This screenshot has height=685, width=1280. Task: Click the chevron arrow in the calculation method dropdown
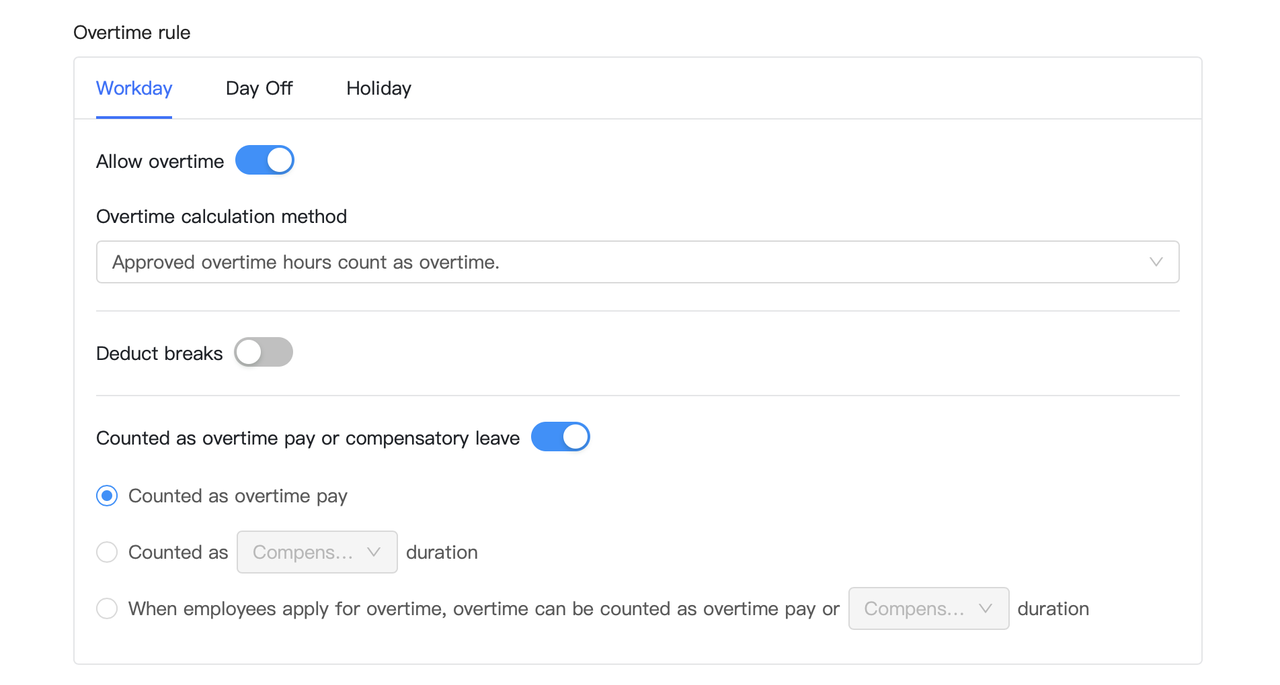1156,262
